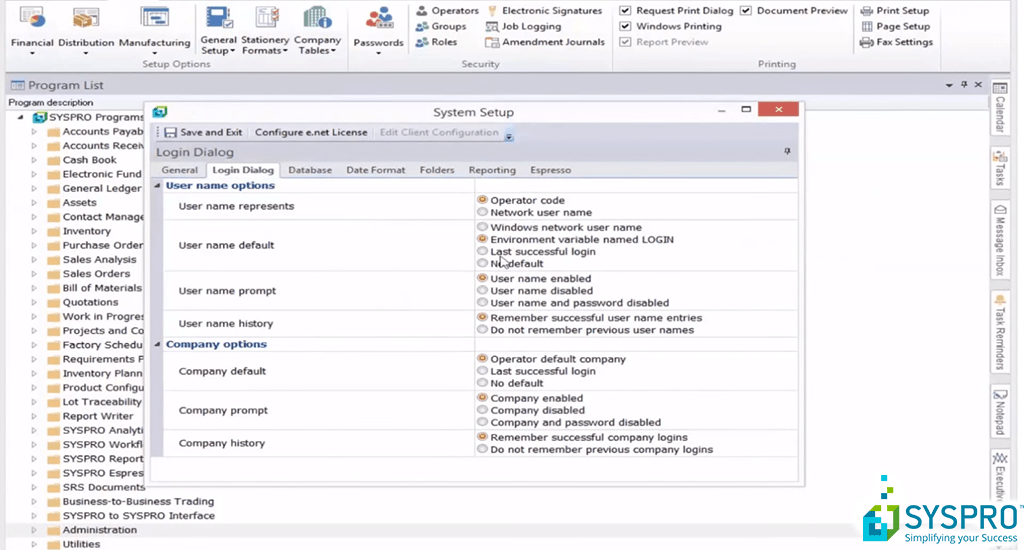Select User name disabled option
Screen dimensions: 1024x550
click(x=482, y=290)
